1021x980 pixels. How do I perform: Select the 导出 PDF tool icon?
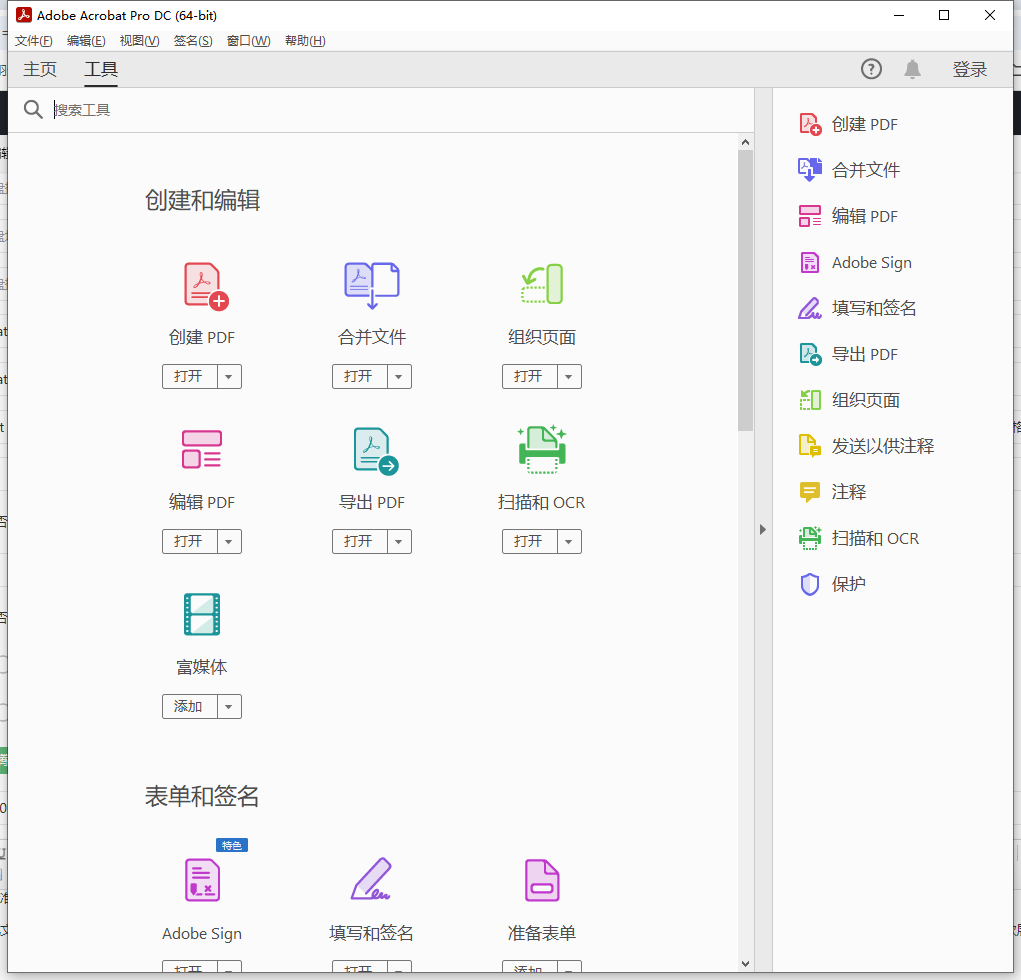pos(371,450)
